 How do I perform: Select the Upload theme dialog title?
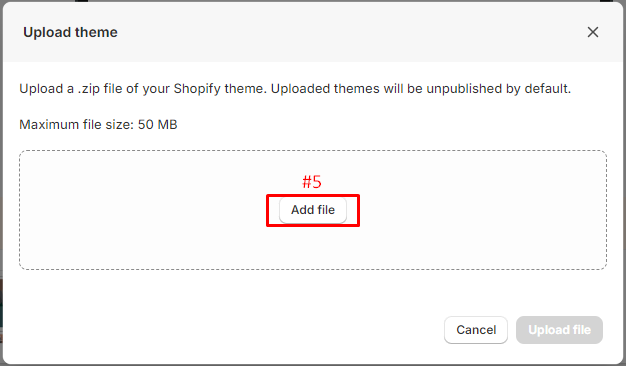[70, 32]
